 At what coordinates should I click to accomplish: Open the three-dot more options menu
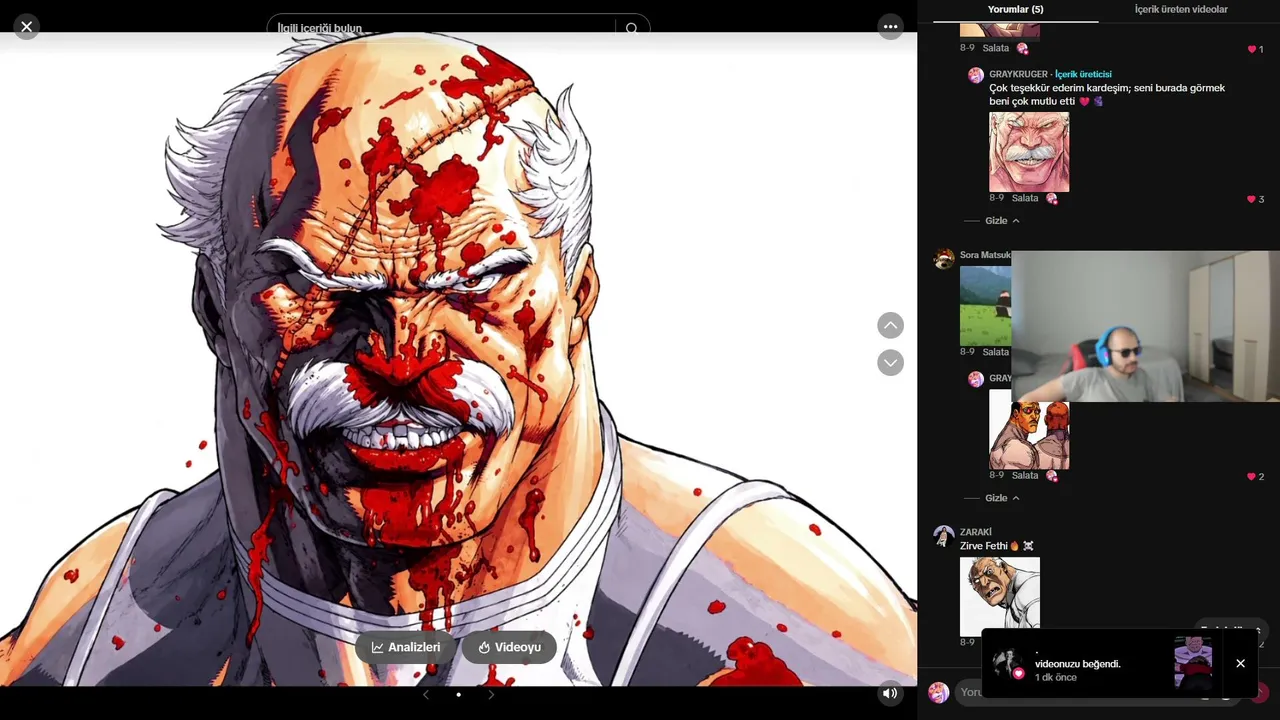click(890, 27)
